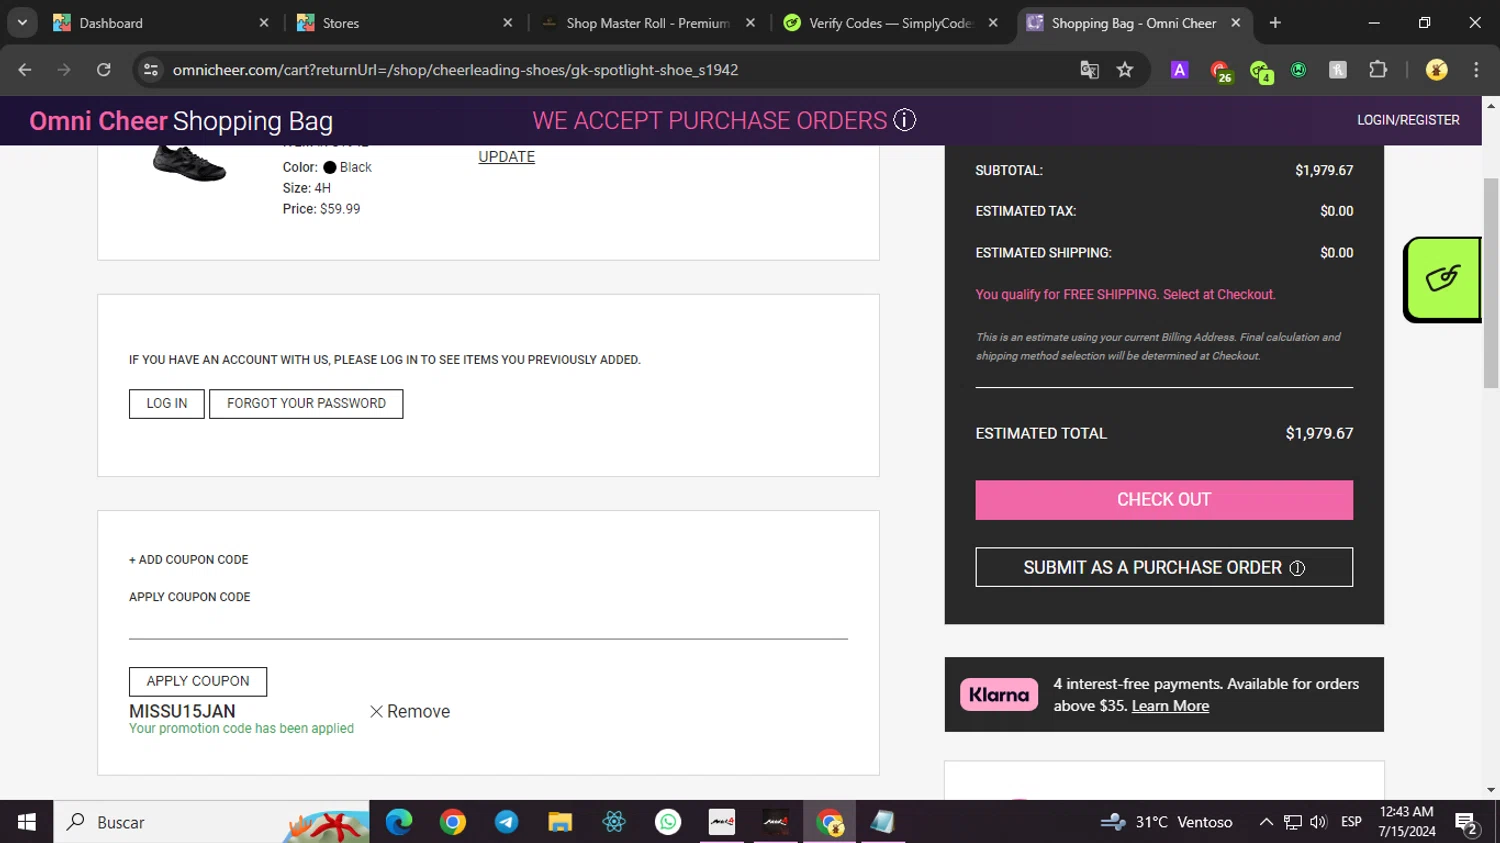Click the browser forward arrow

tap(64, 70)
